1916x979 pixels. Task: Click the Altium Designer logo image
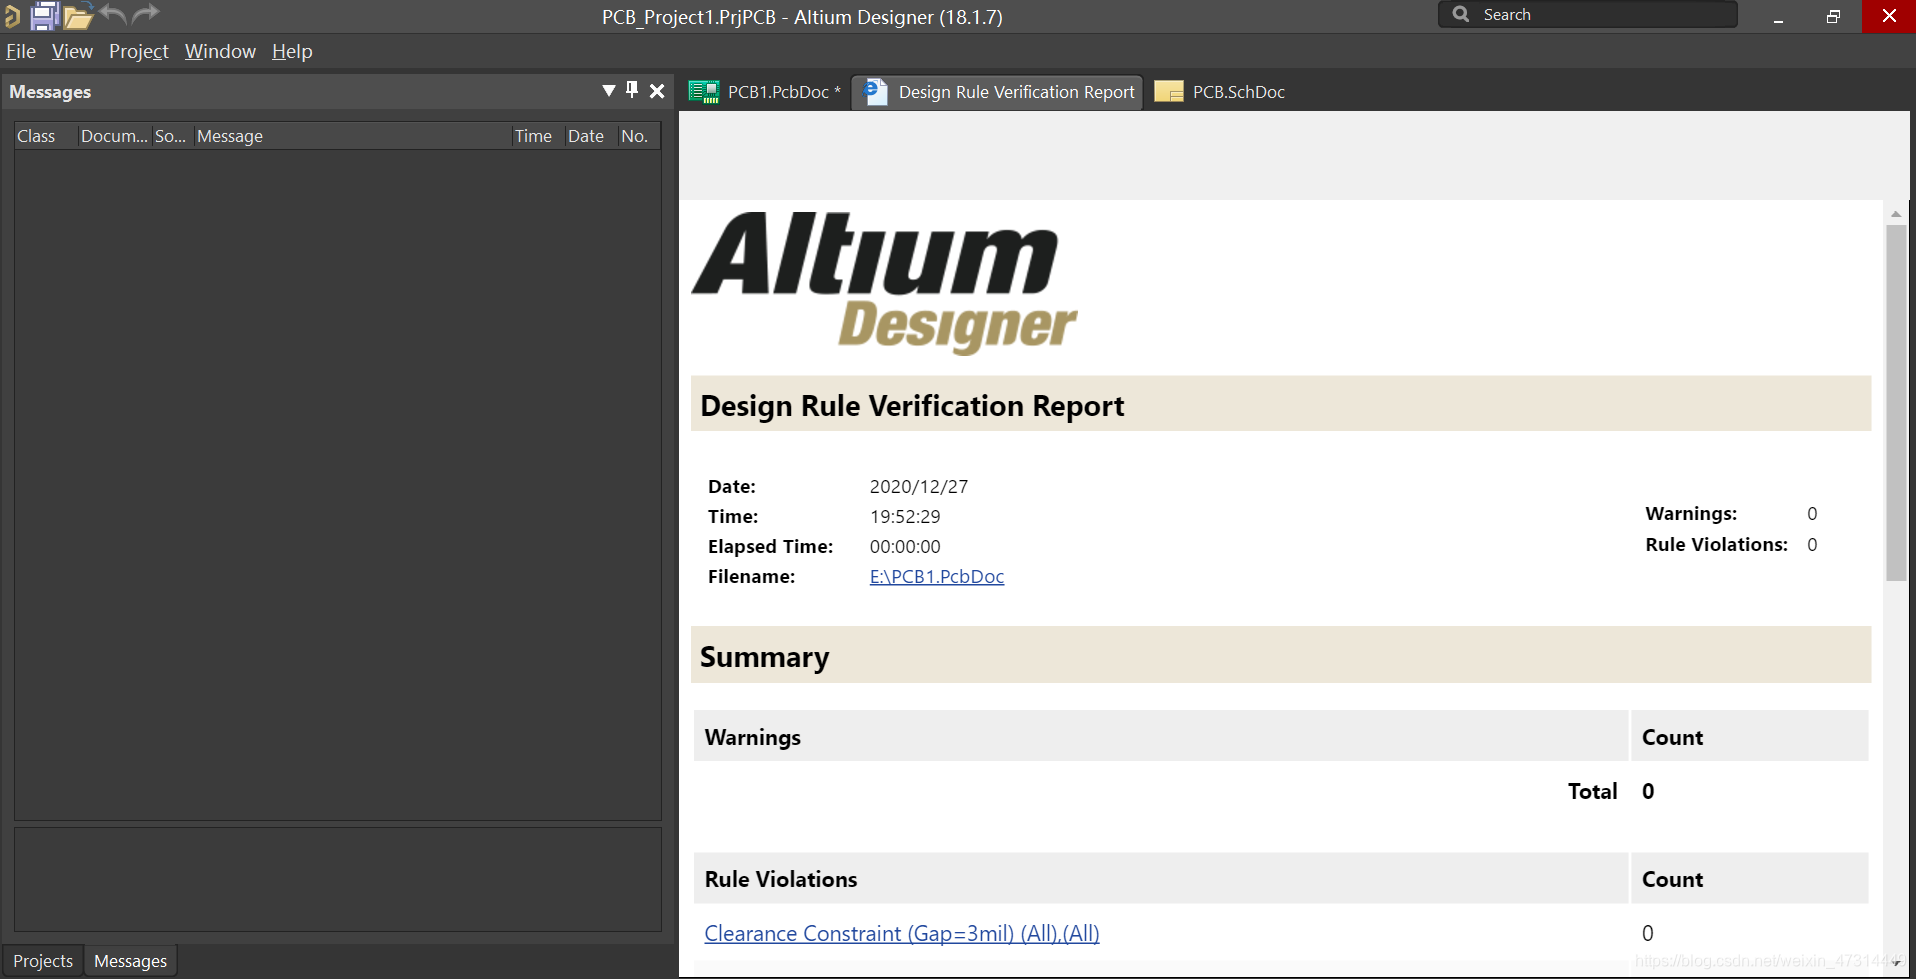pyautogui.click(x=884, y=283)
